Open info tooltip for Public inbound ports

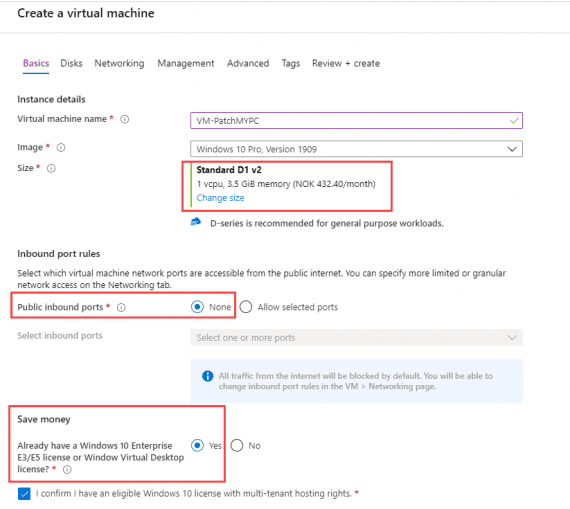[121, 308]
